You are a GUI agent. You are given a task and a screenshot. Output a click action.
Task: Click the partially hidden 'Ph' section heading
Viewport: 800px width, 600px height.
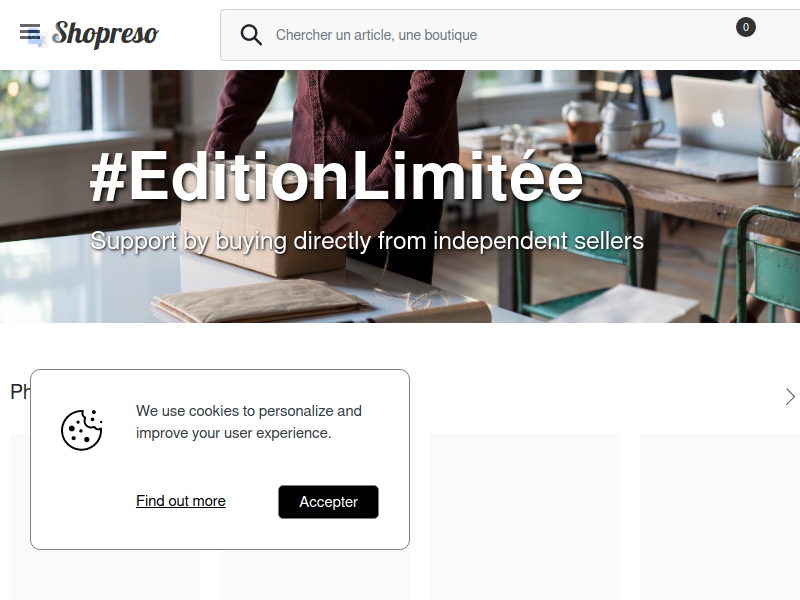tap(20, 392)
